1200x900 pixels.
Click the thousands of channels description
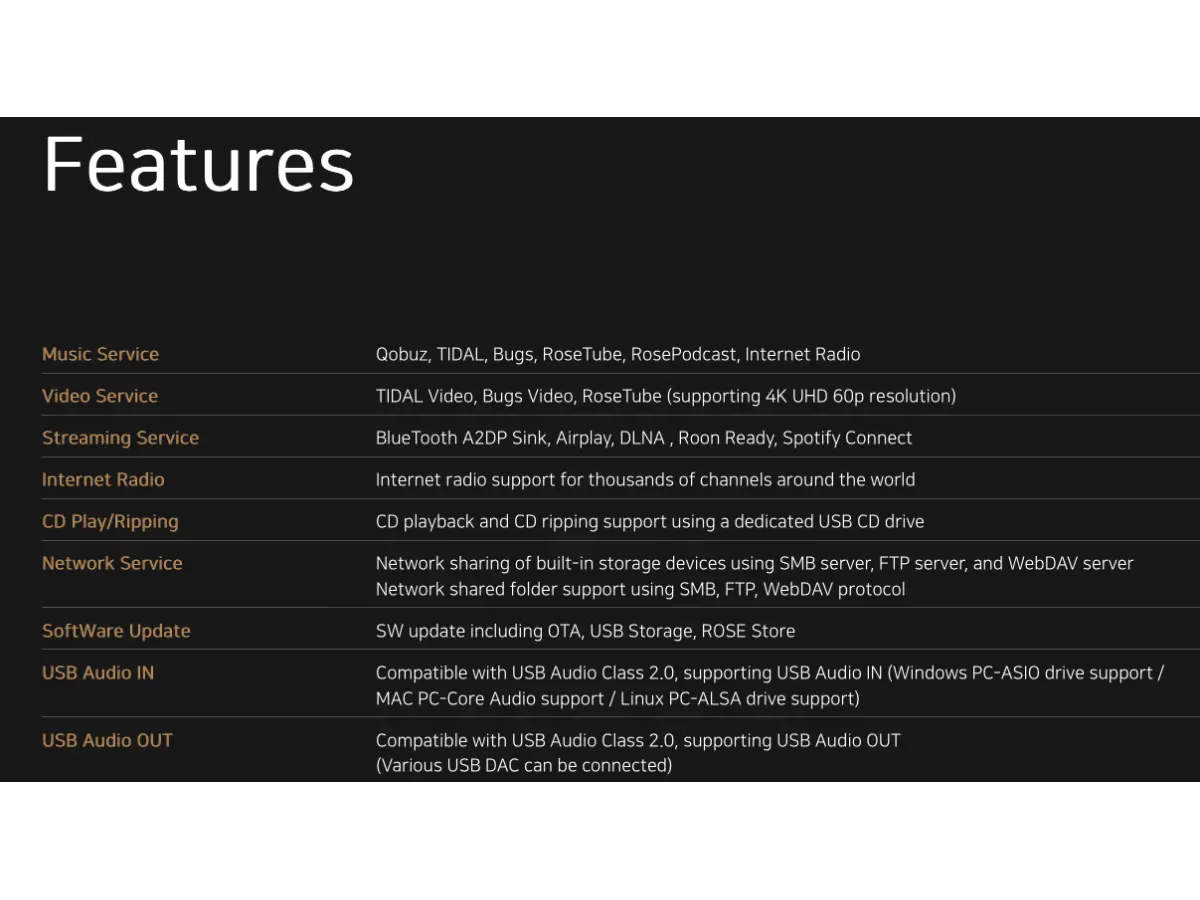coord(645,480)
